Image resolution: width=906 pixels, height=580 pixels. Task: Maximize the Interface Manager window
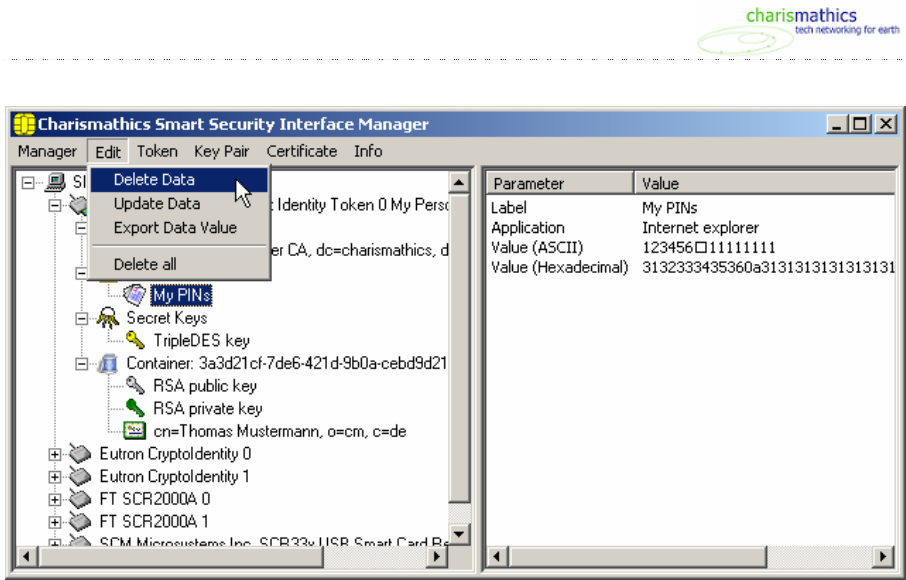[860, 124]
